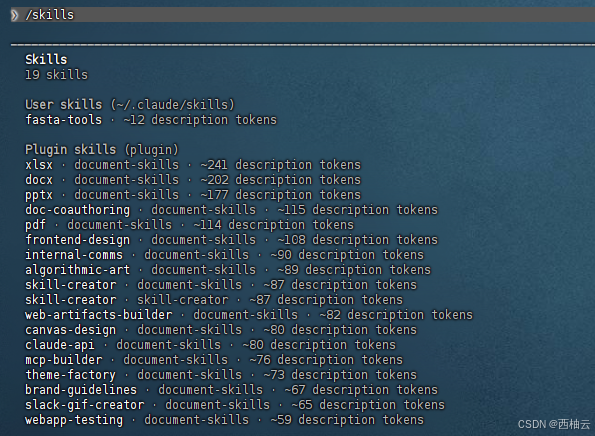This screenshot has height=436, width=595.
Task: Select the fasta-tools skill row
Action: 151,120
